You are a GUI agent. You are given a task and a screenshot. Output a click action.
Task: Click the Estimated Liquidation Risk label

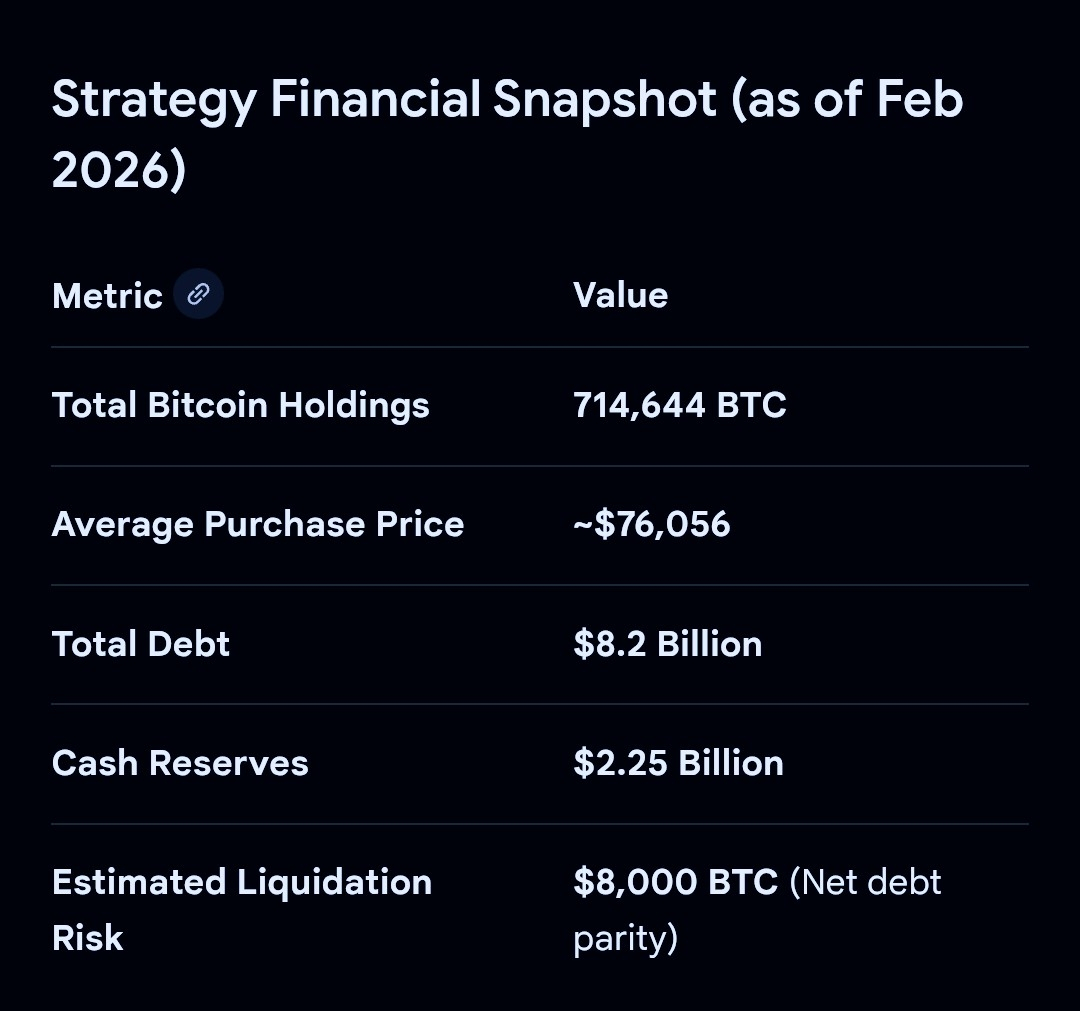coord(241,882)
